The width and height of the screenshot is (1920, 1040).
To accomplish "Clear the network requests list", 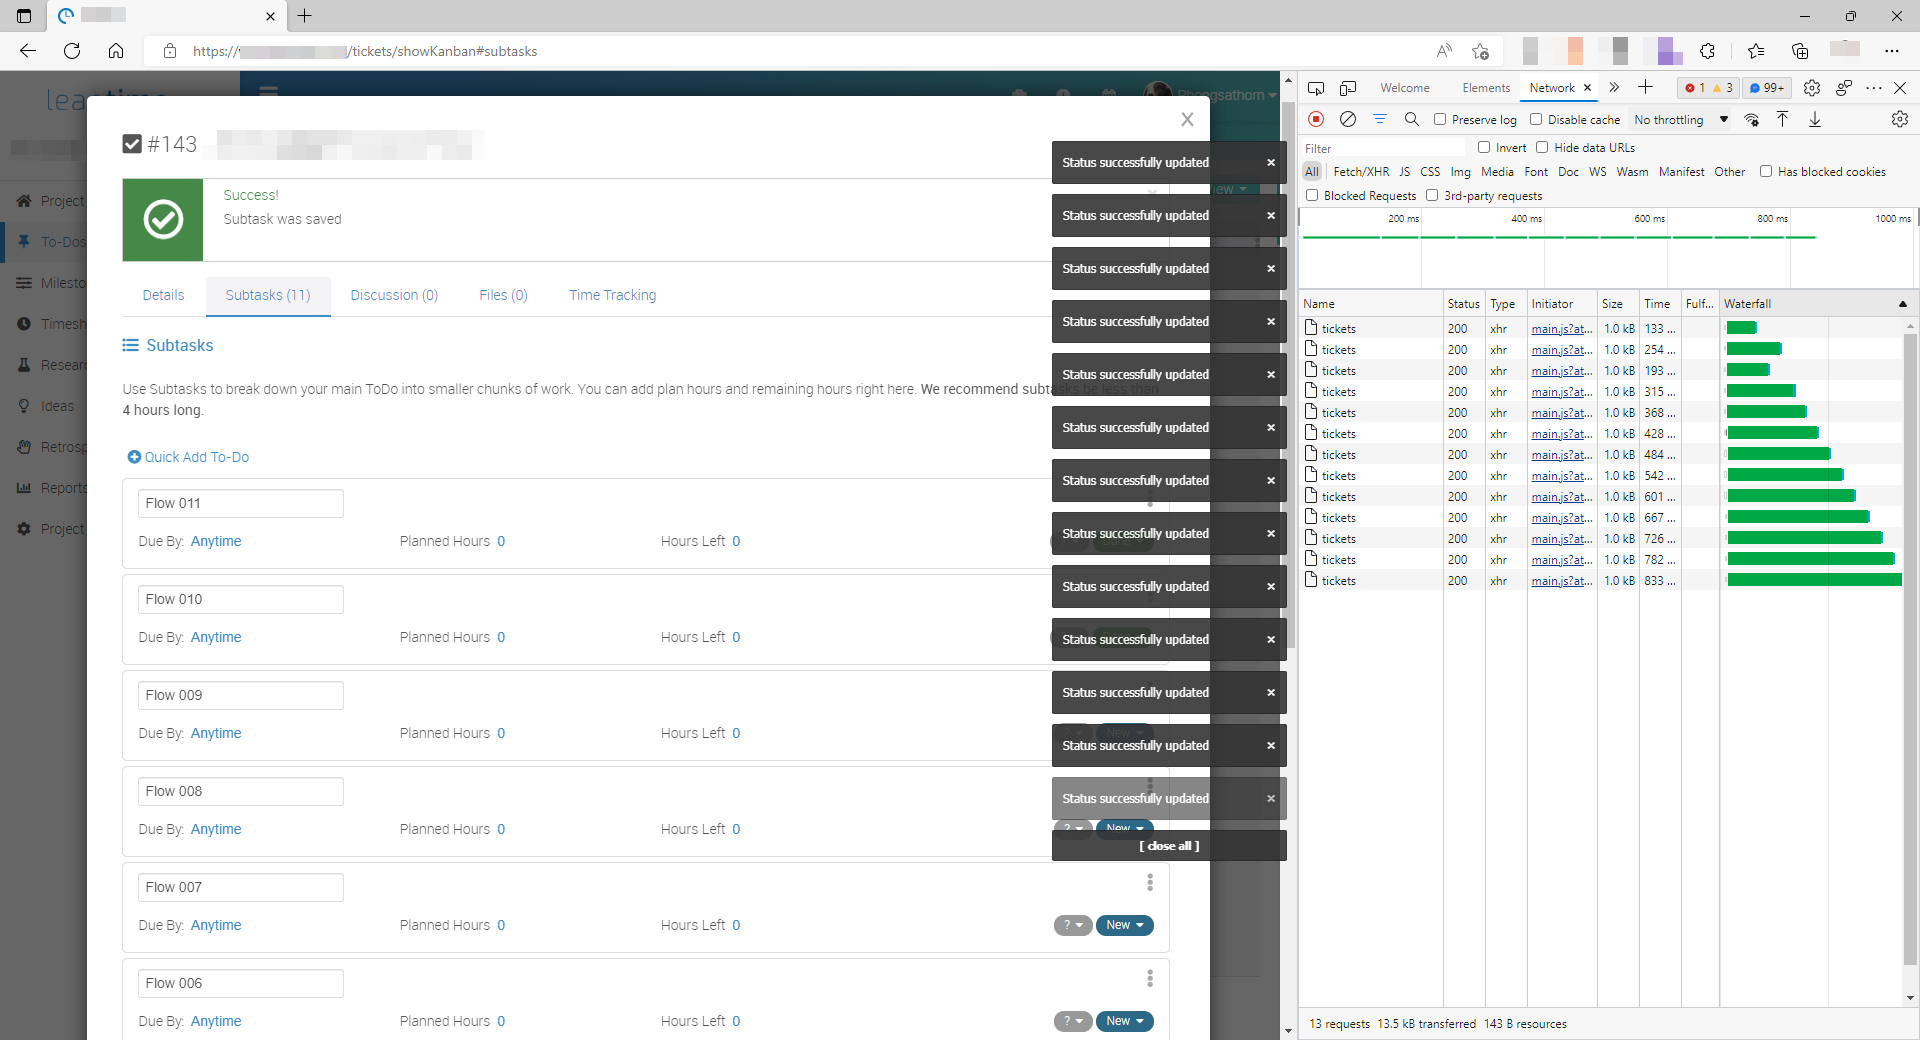I will coord(1347,119).
